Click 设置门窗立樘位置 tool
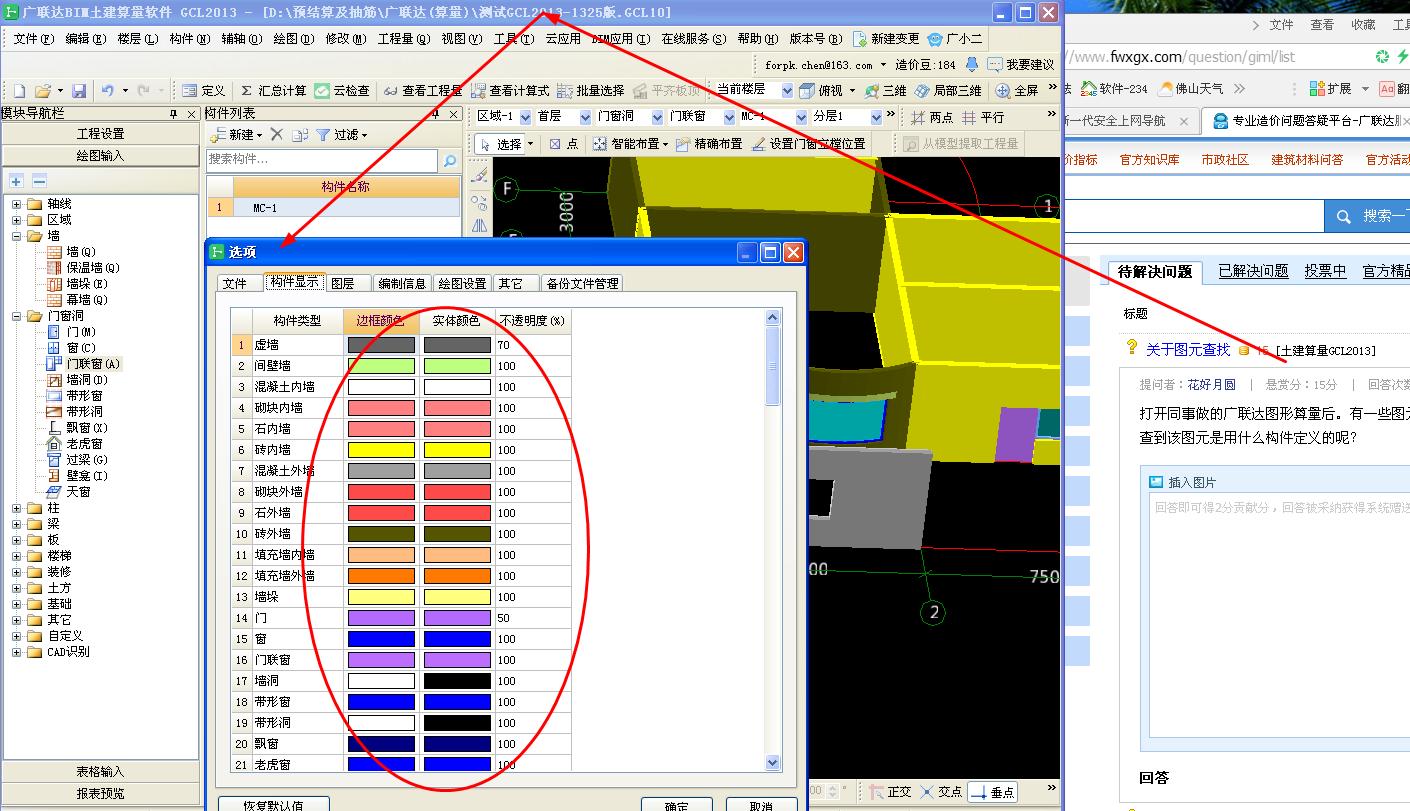Screen dimensions: 1410x811 (x=808, y=144)
